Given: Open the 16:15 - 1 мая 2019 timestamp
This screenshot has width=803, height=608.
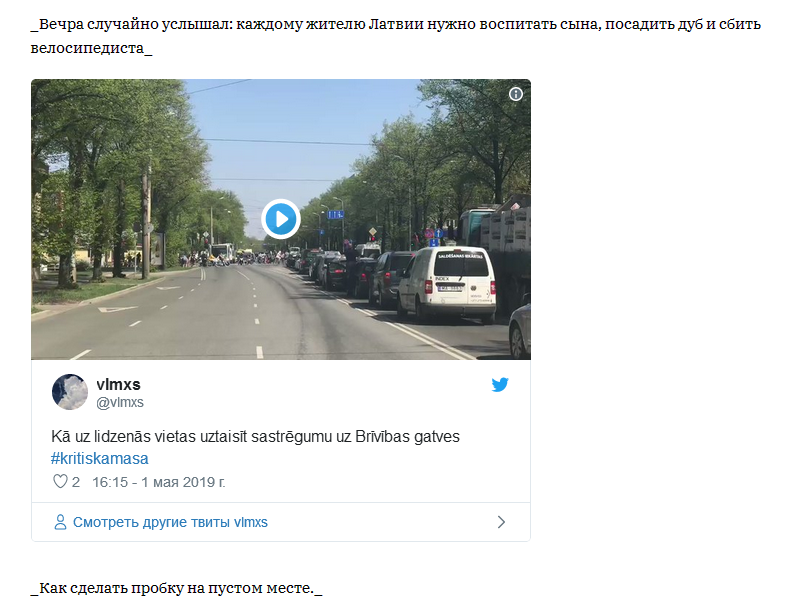Looking at the screenshot, I should (159, 482).
